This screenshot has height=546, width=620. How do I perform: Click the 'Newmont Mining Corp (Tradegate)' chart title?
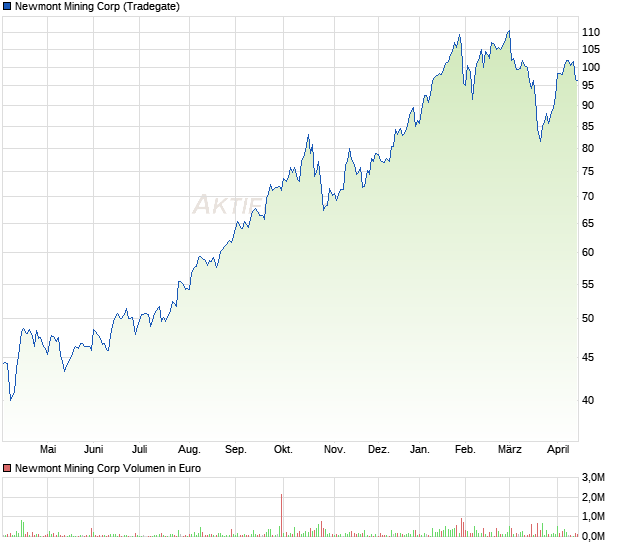pyautogui.click(x=97, y=6)
